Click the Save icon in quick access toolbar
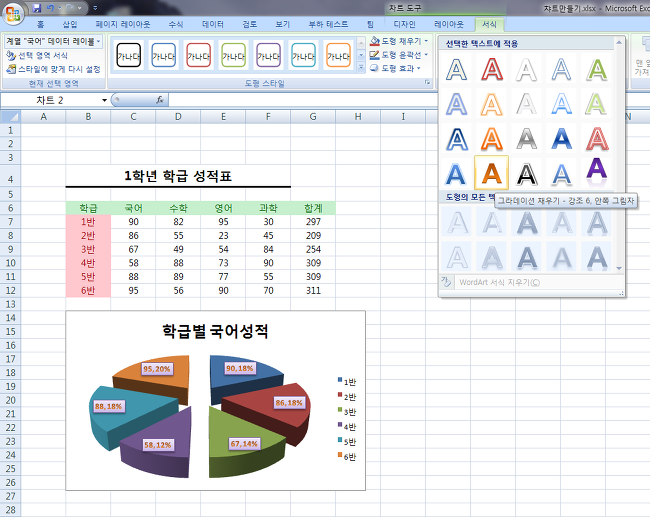The width and height of the screenshot is (650, 517). pyautogui.click(x=37, y=7)
